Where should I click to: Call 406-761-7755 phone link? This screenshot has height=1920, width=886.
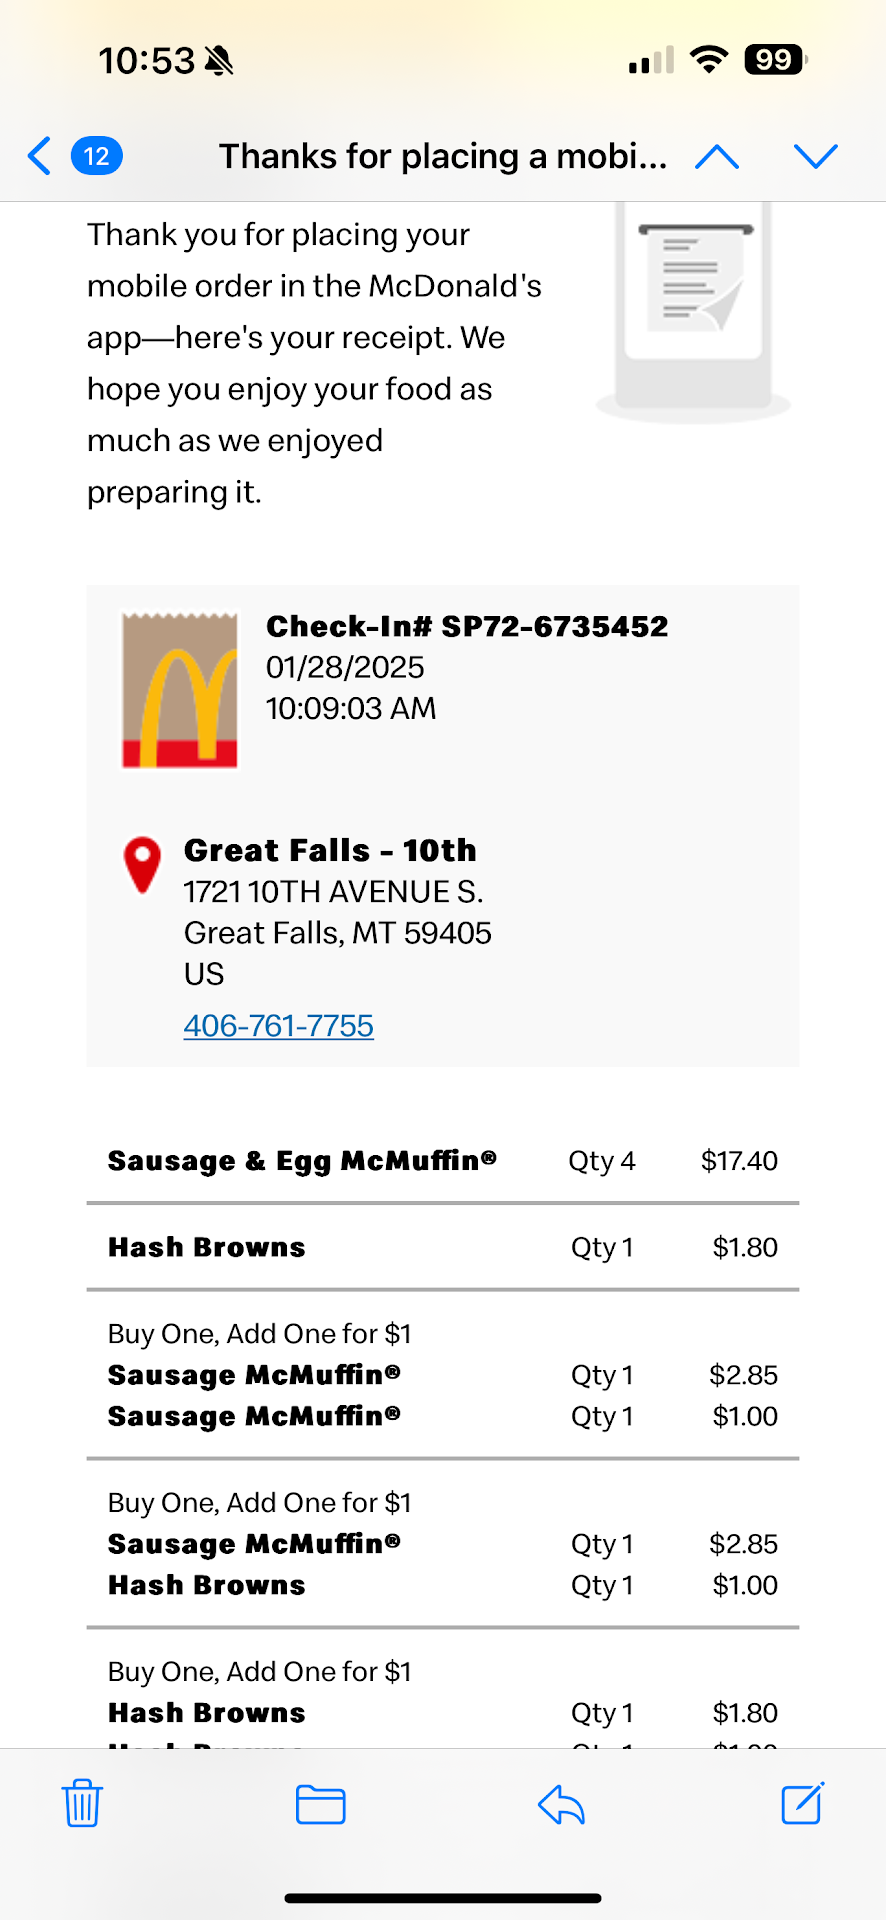pos(278,1025)
